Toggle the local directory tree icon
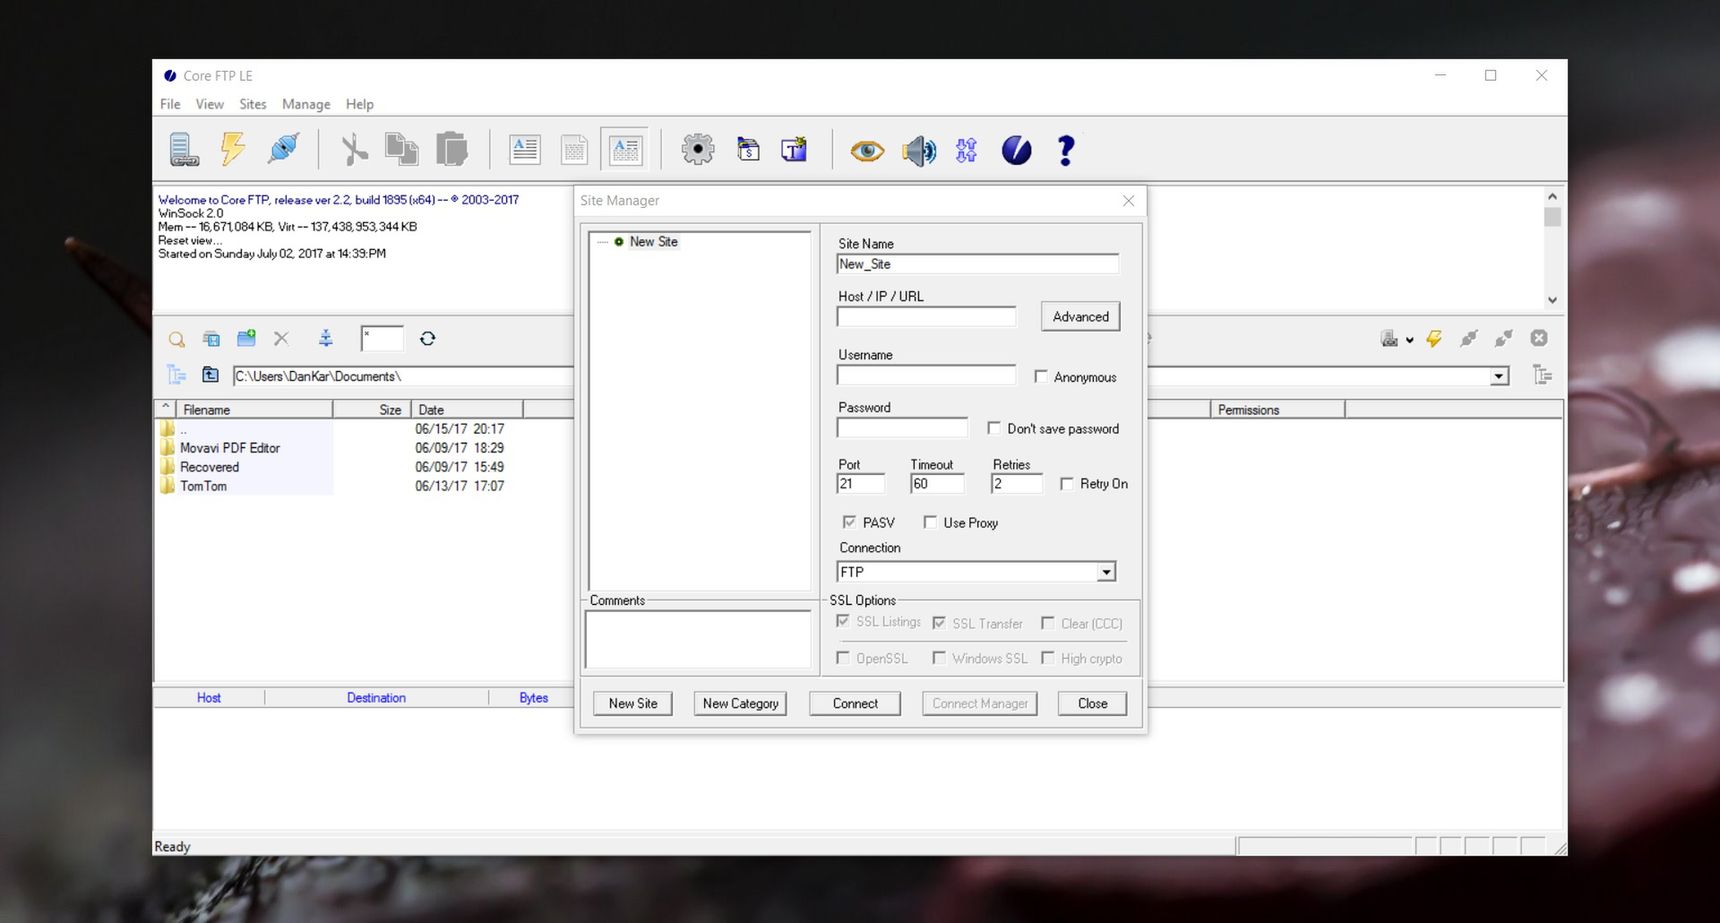The image size is (1720, 923). pyautogui.click(x=177, y=375)
